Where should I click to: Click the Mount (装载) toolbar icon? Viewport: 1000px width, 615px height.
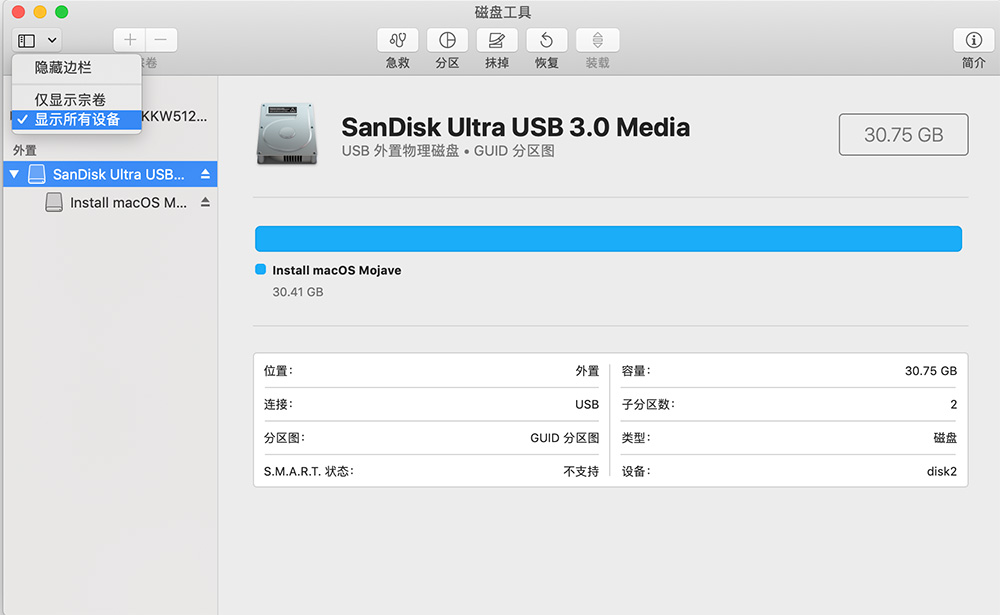(x=597, y=40)
